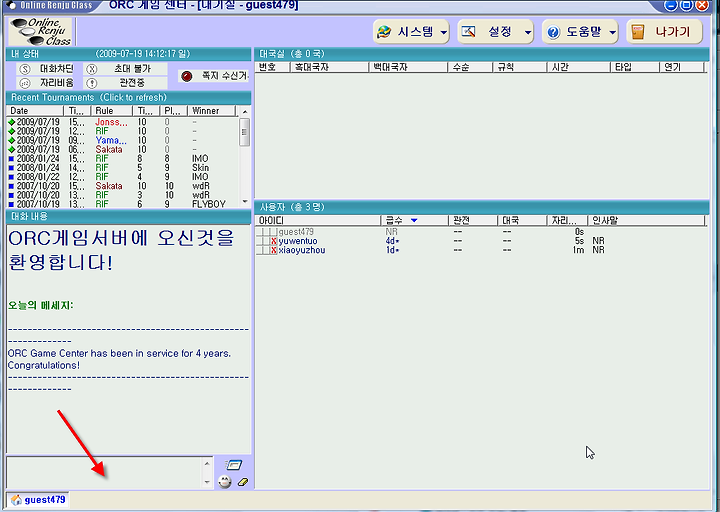Toggle the 관전중 spectating status
Viewport: 720px width, 512px height.
tap(125, 83)
